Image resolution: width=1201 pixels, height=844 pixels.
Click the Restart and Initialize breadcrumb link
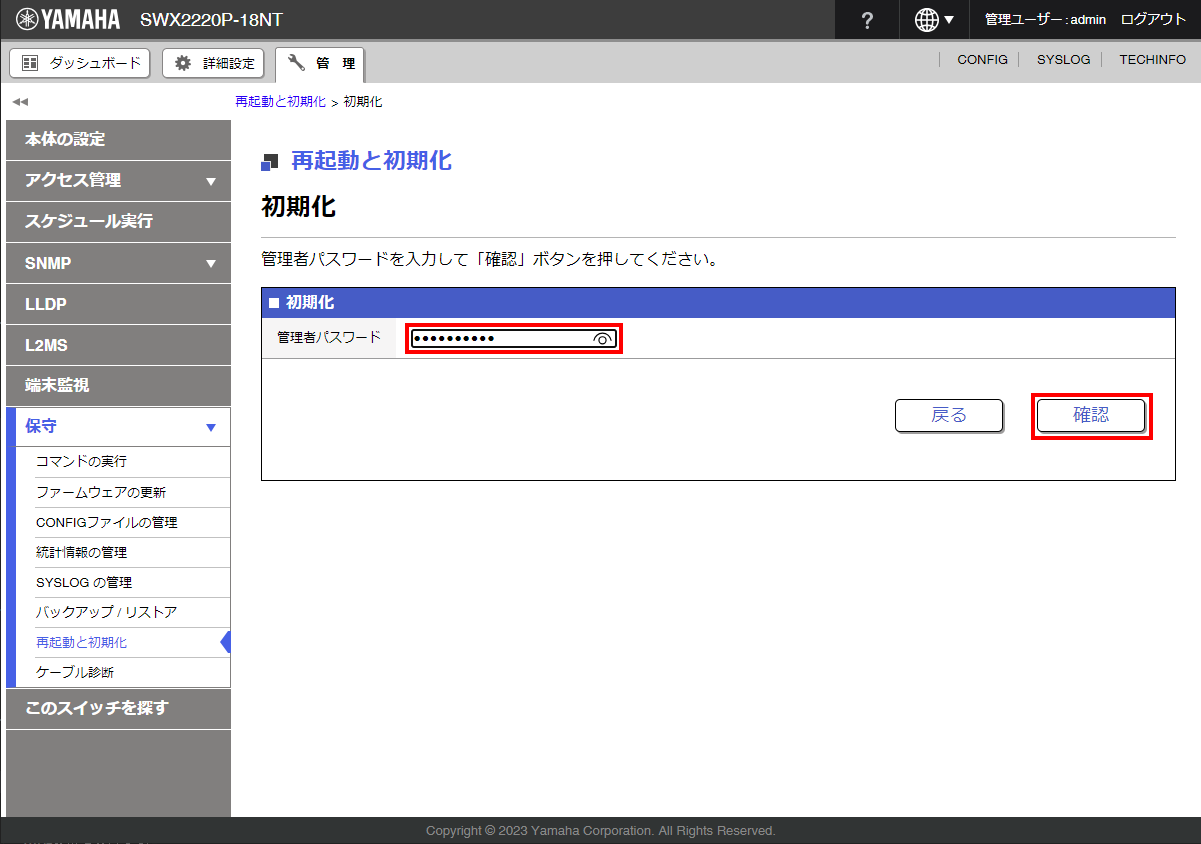[x=280, y=102]
